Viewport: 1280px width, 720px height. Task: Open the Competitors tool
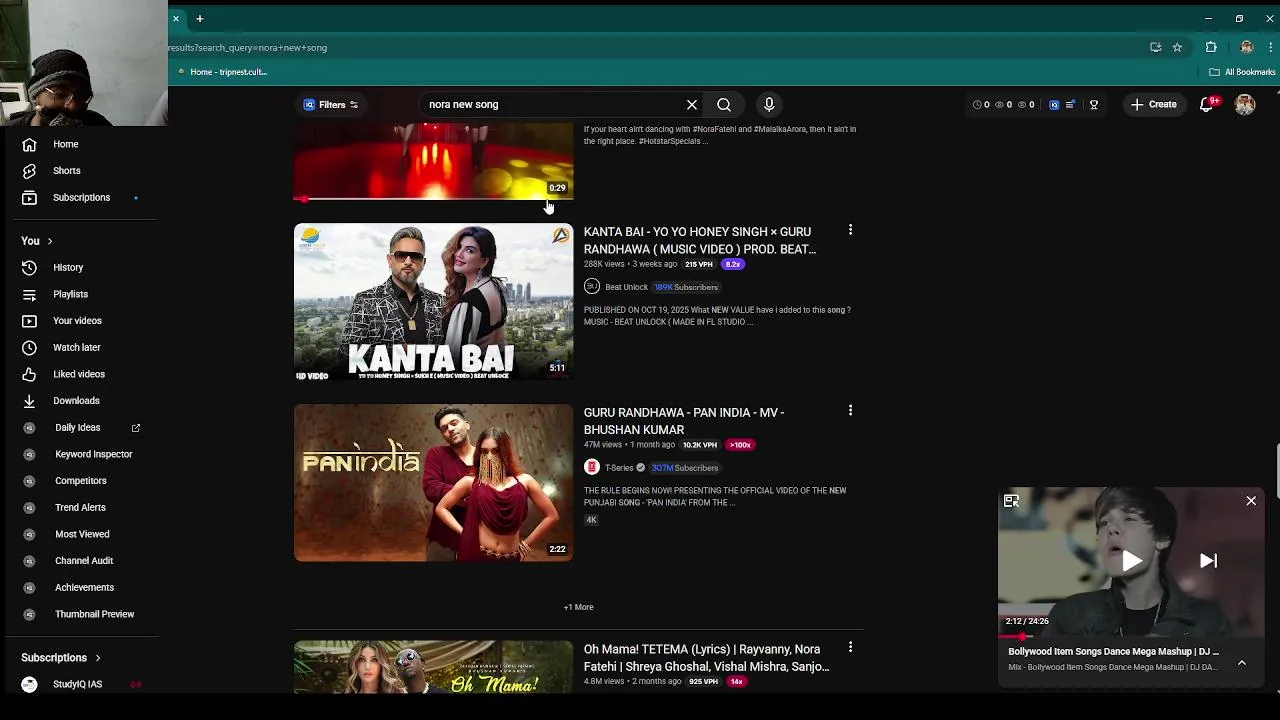80,481
